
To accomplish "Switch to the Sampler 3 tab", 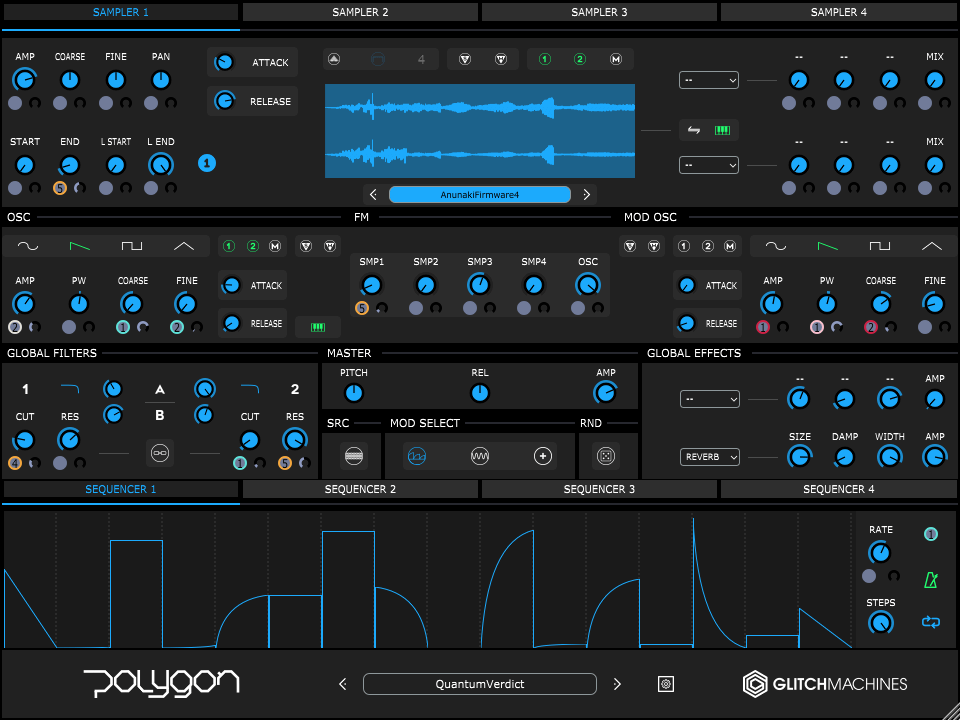I will pyautogui.click(x=599, y=12).
